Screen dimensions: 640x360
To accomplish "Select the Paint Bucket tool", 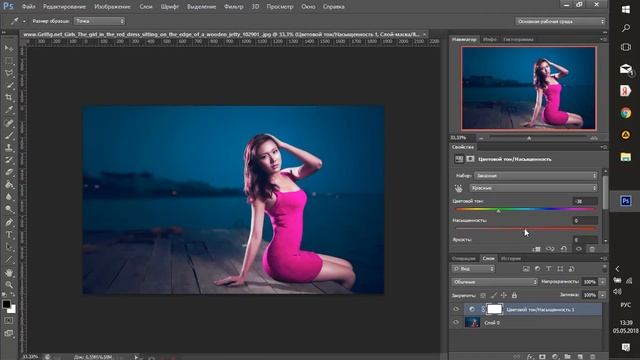I will (9, 184).
